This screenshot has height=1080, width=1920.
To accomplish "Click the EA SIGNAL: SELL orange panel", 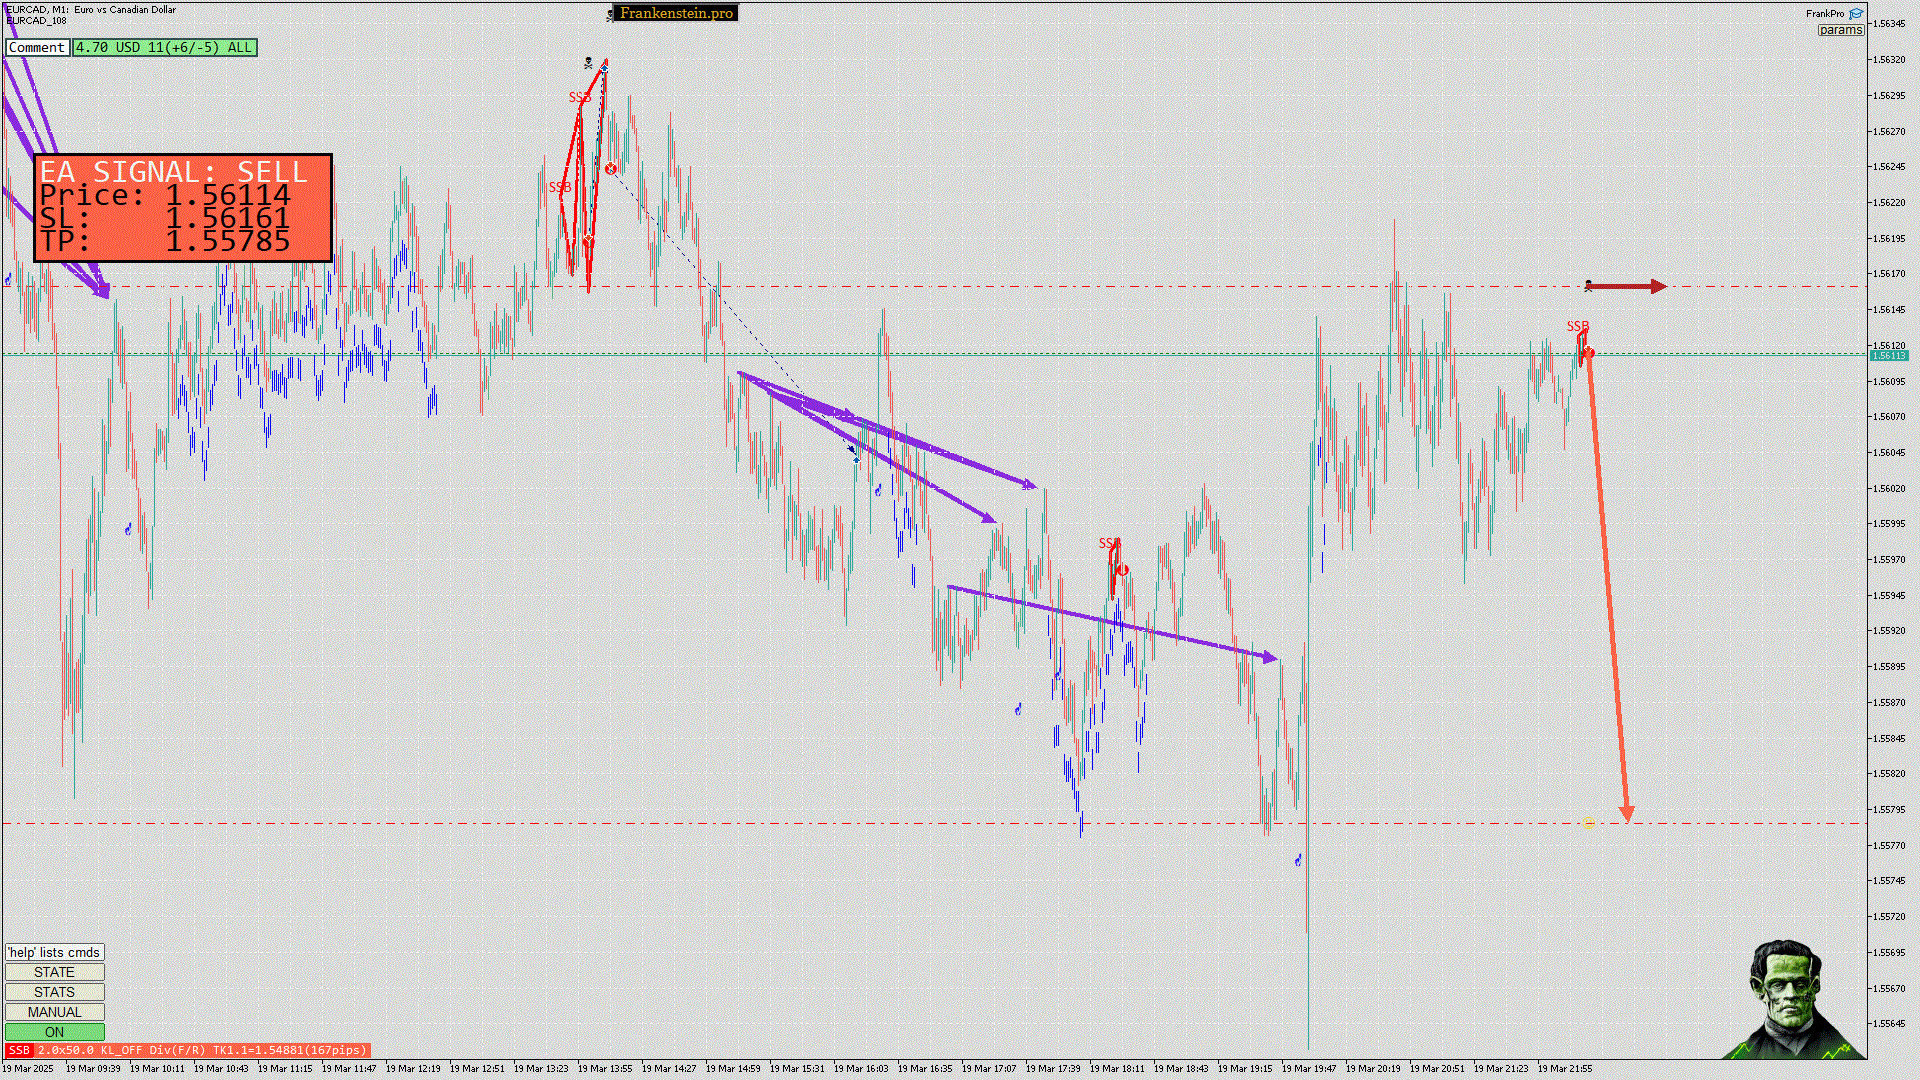I will (x=183, y=208).
